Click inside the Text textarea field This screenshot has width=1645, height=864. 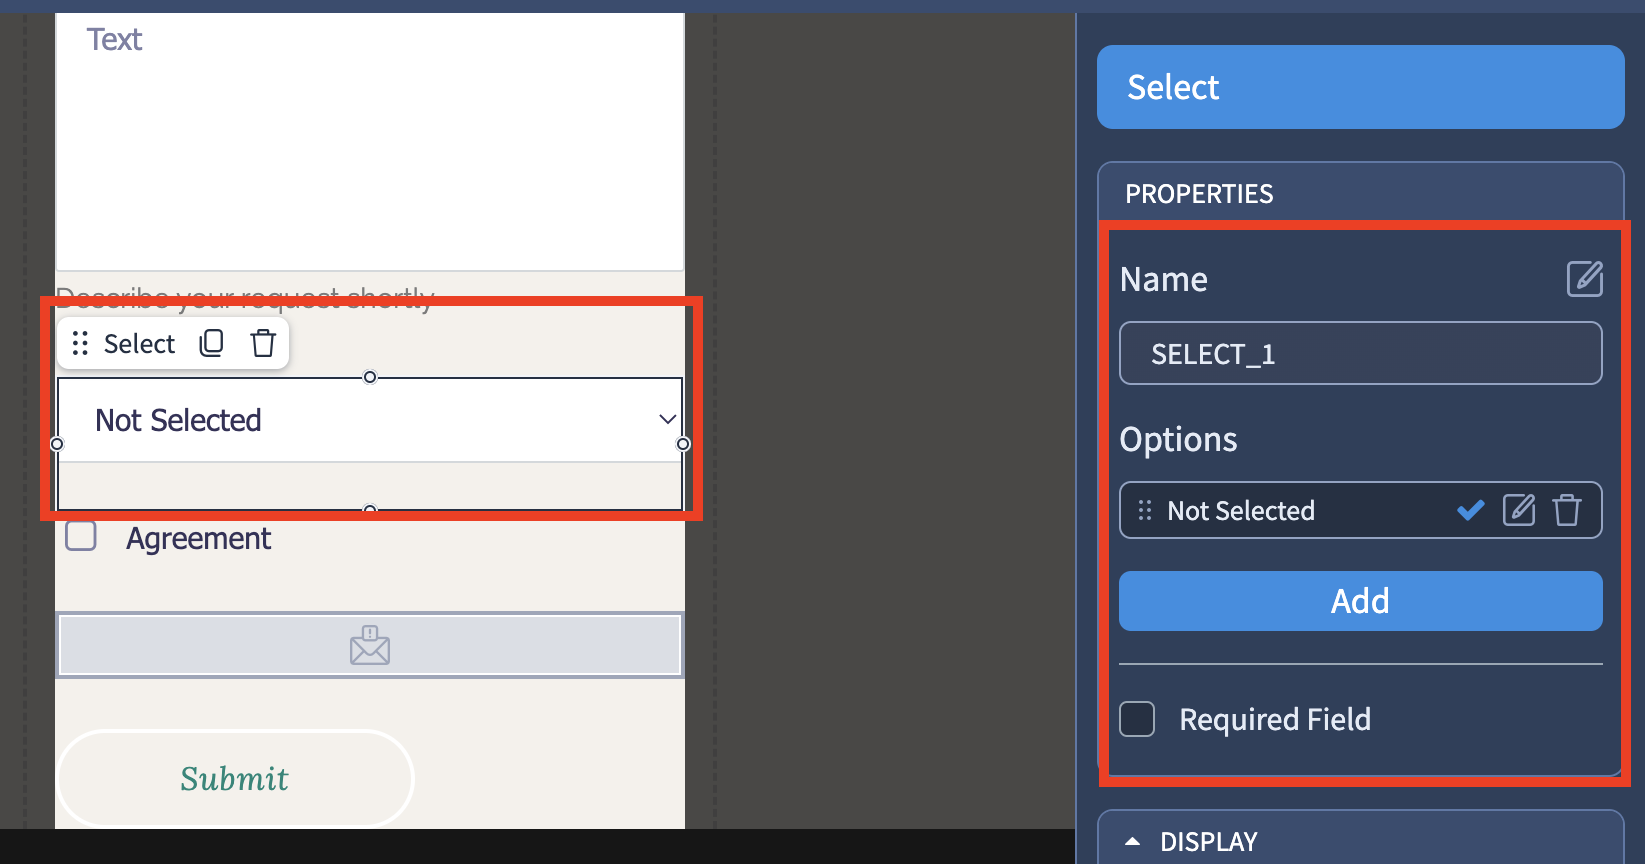(x=370, y=141)
